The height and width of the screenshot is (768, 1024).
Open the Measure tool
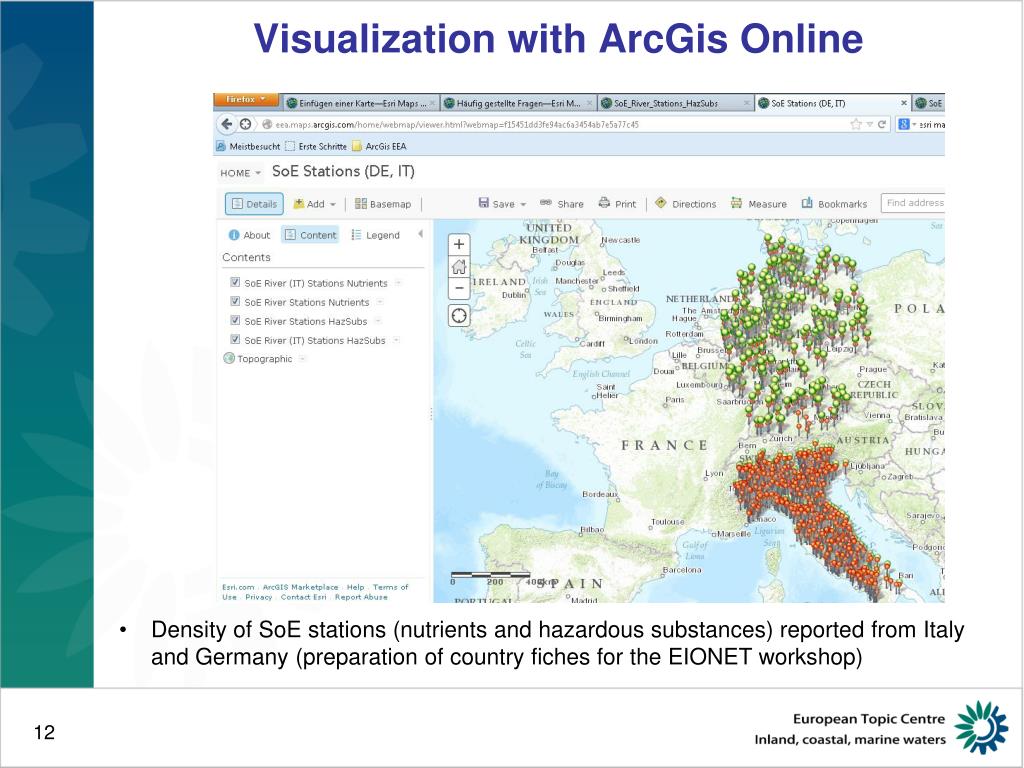tap(759, 204)
